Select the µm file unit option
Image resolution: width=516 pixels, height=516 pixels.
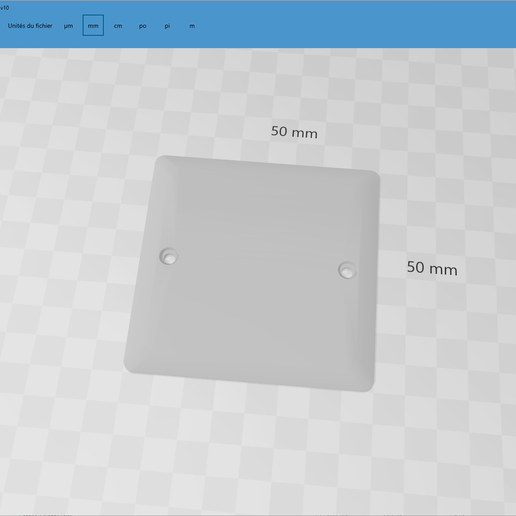point(68,26)
